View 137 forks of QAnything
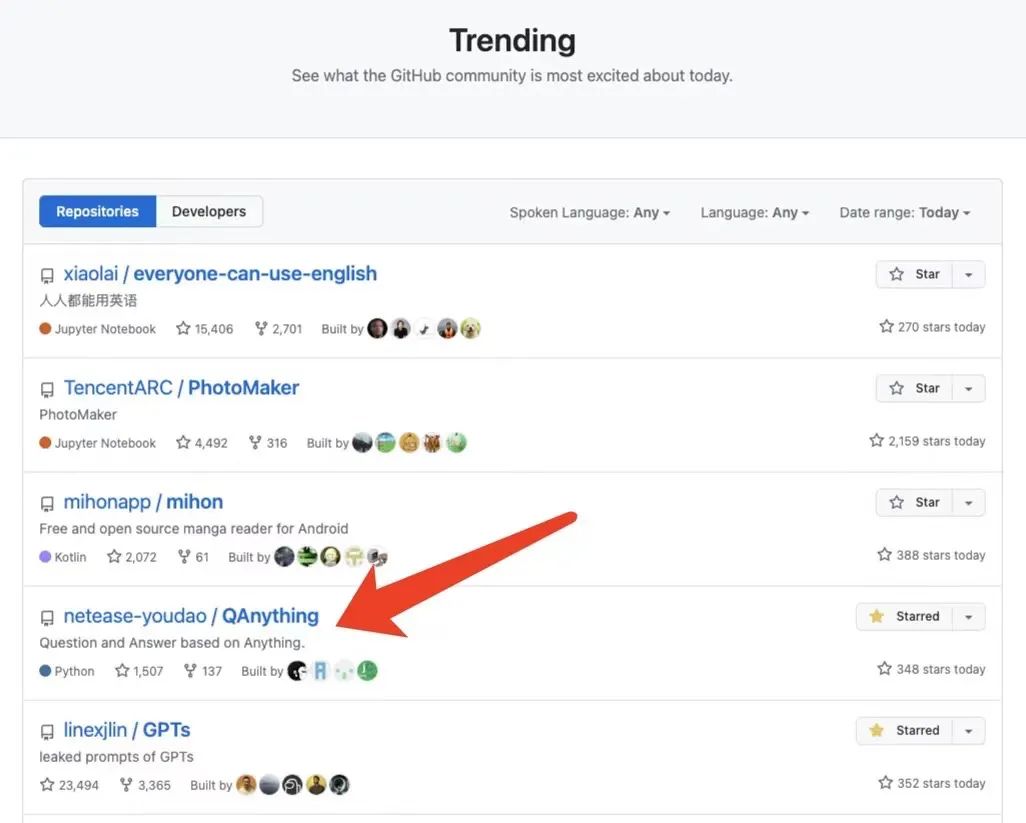The height and width of the screenshot is (823, 1026). [x=203, y=671]
